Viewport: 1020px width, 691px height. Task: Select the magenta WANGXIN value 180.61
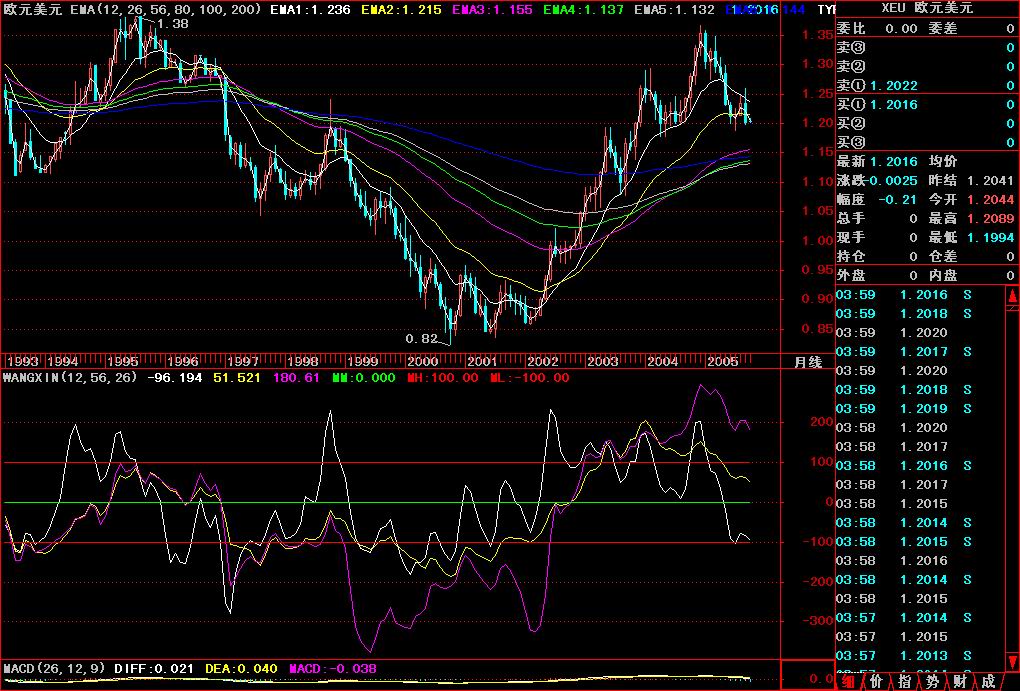point(296,377)
